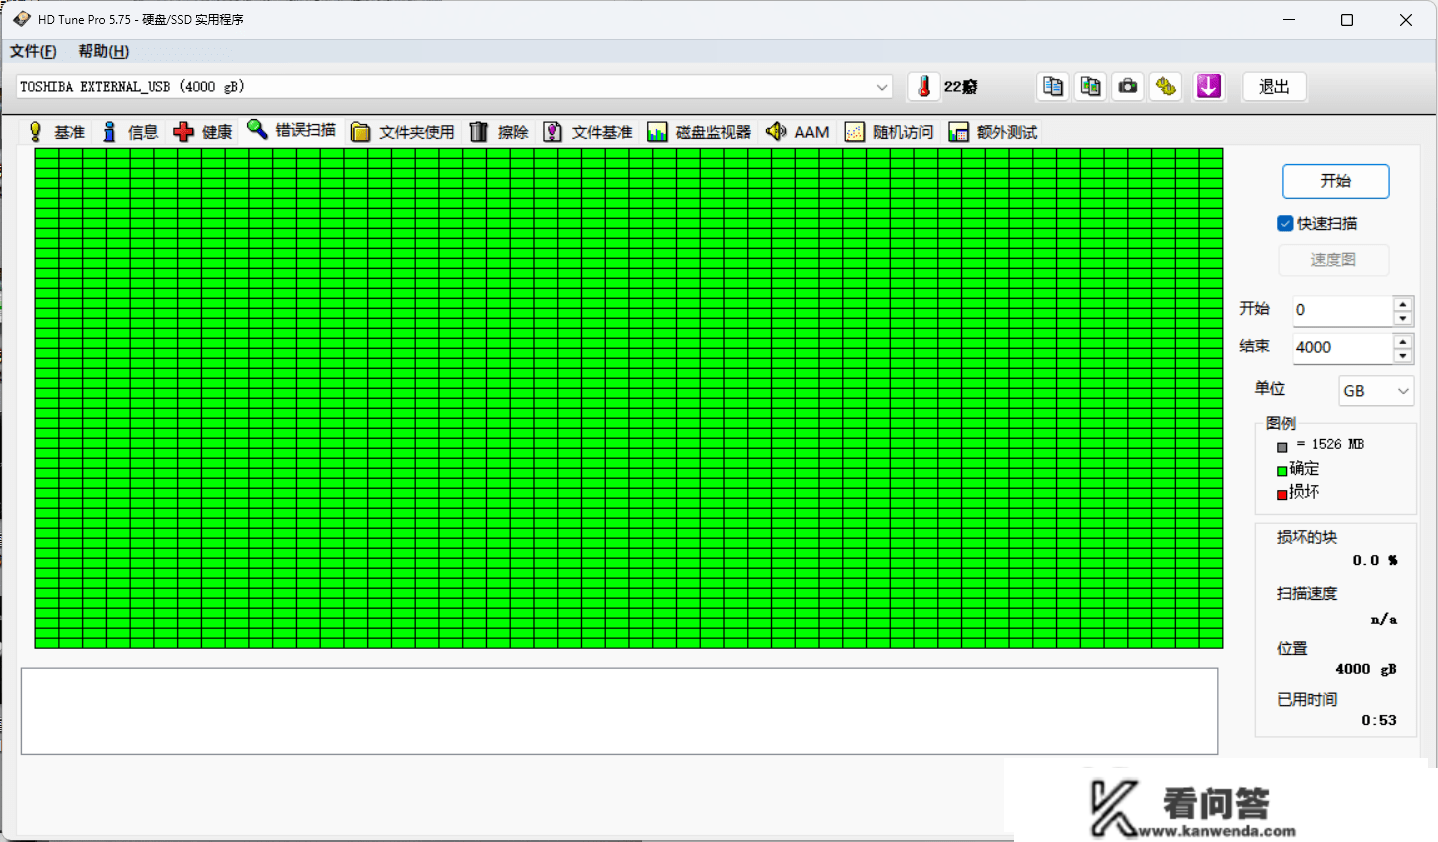This screenshot has height=842, width=1438.
Task: Click the camera save screenshot icon
Action: coord(1128,87)
